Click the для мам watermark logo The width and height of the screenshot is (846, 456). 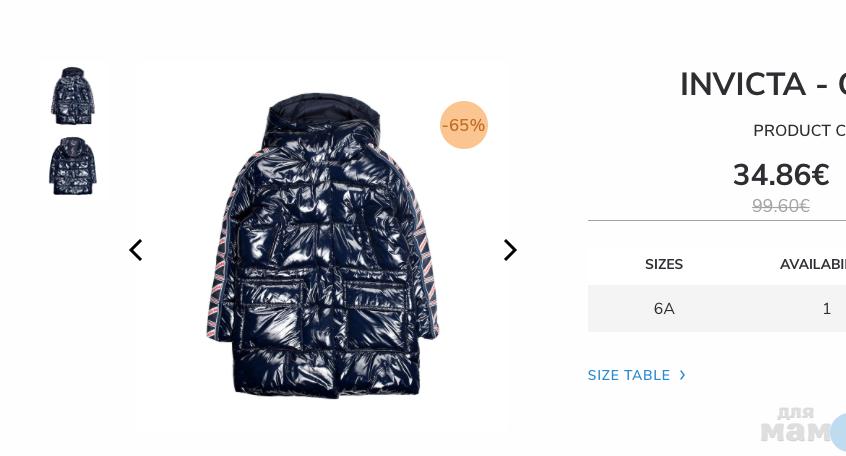click(x=796, y=425)
